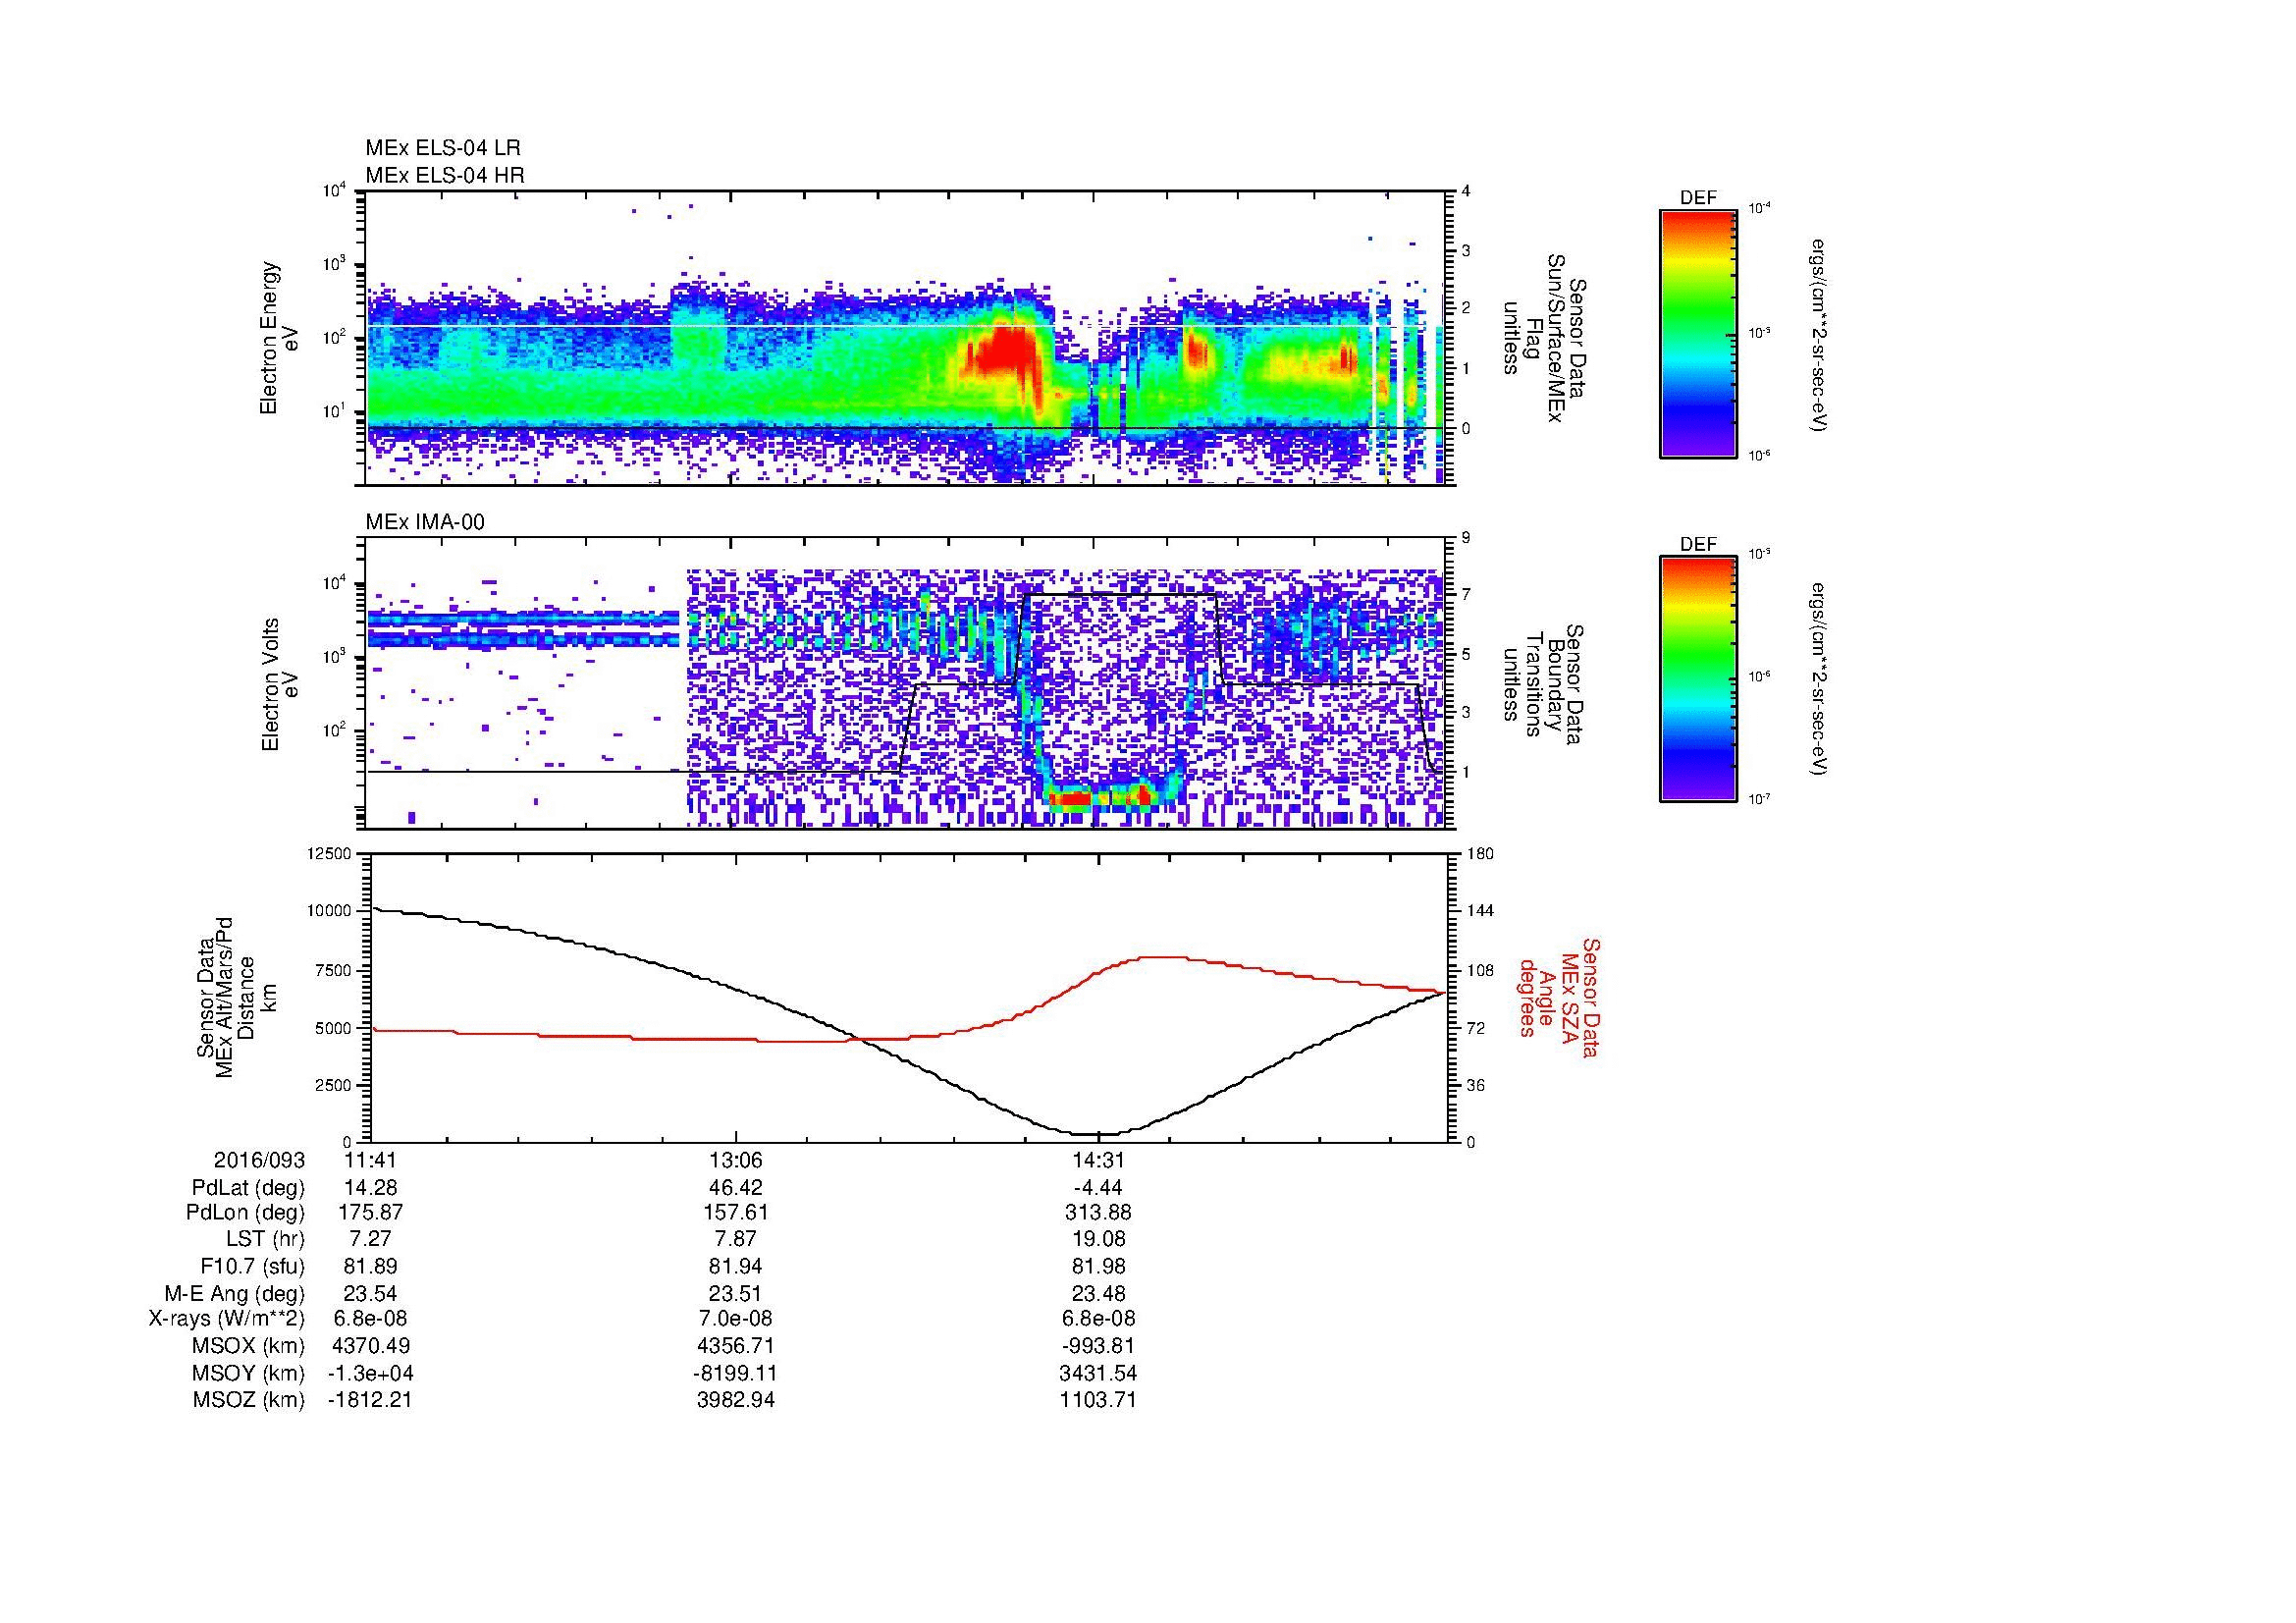Click the PdLat value '-4.44'
The height and width of the screenshot is (1623, 2296).
[1098, 1188]
